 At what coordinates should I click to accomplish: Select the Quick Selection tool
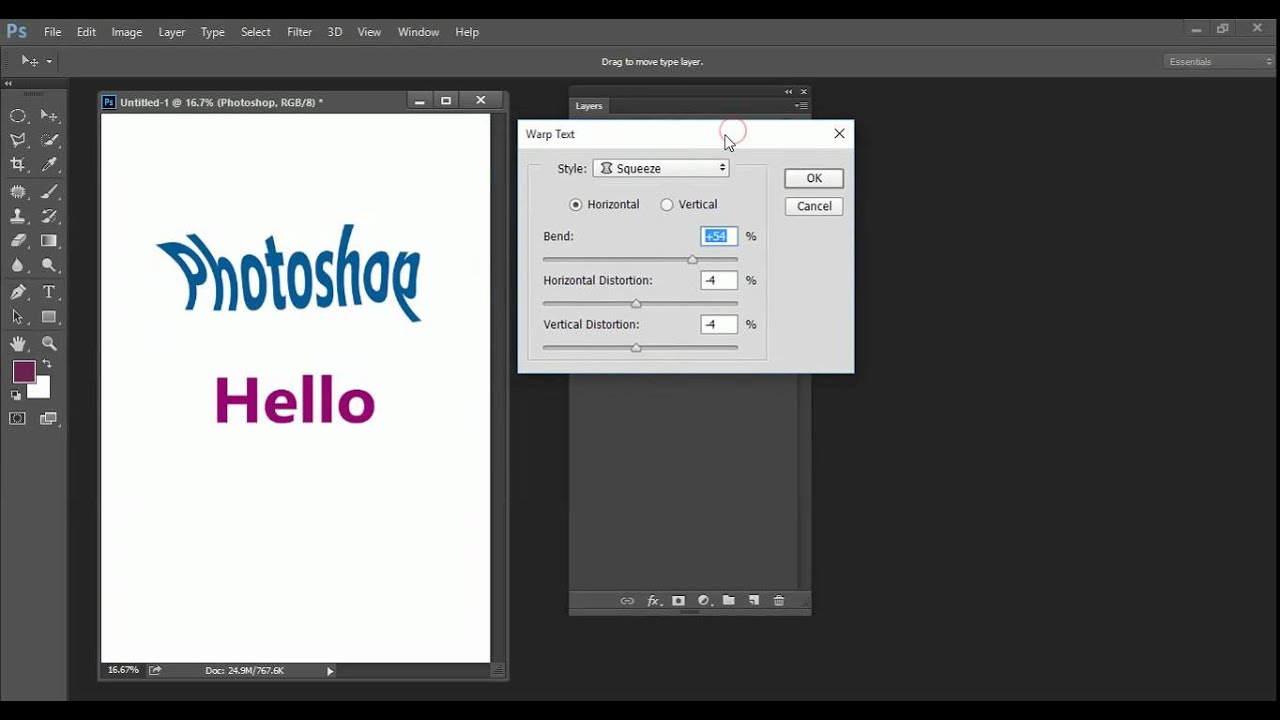[x=49, y=141]
